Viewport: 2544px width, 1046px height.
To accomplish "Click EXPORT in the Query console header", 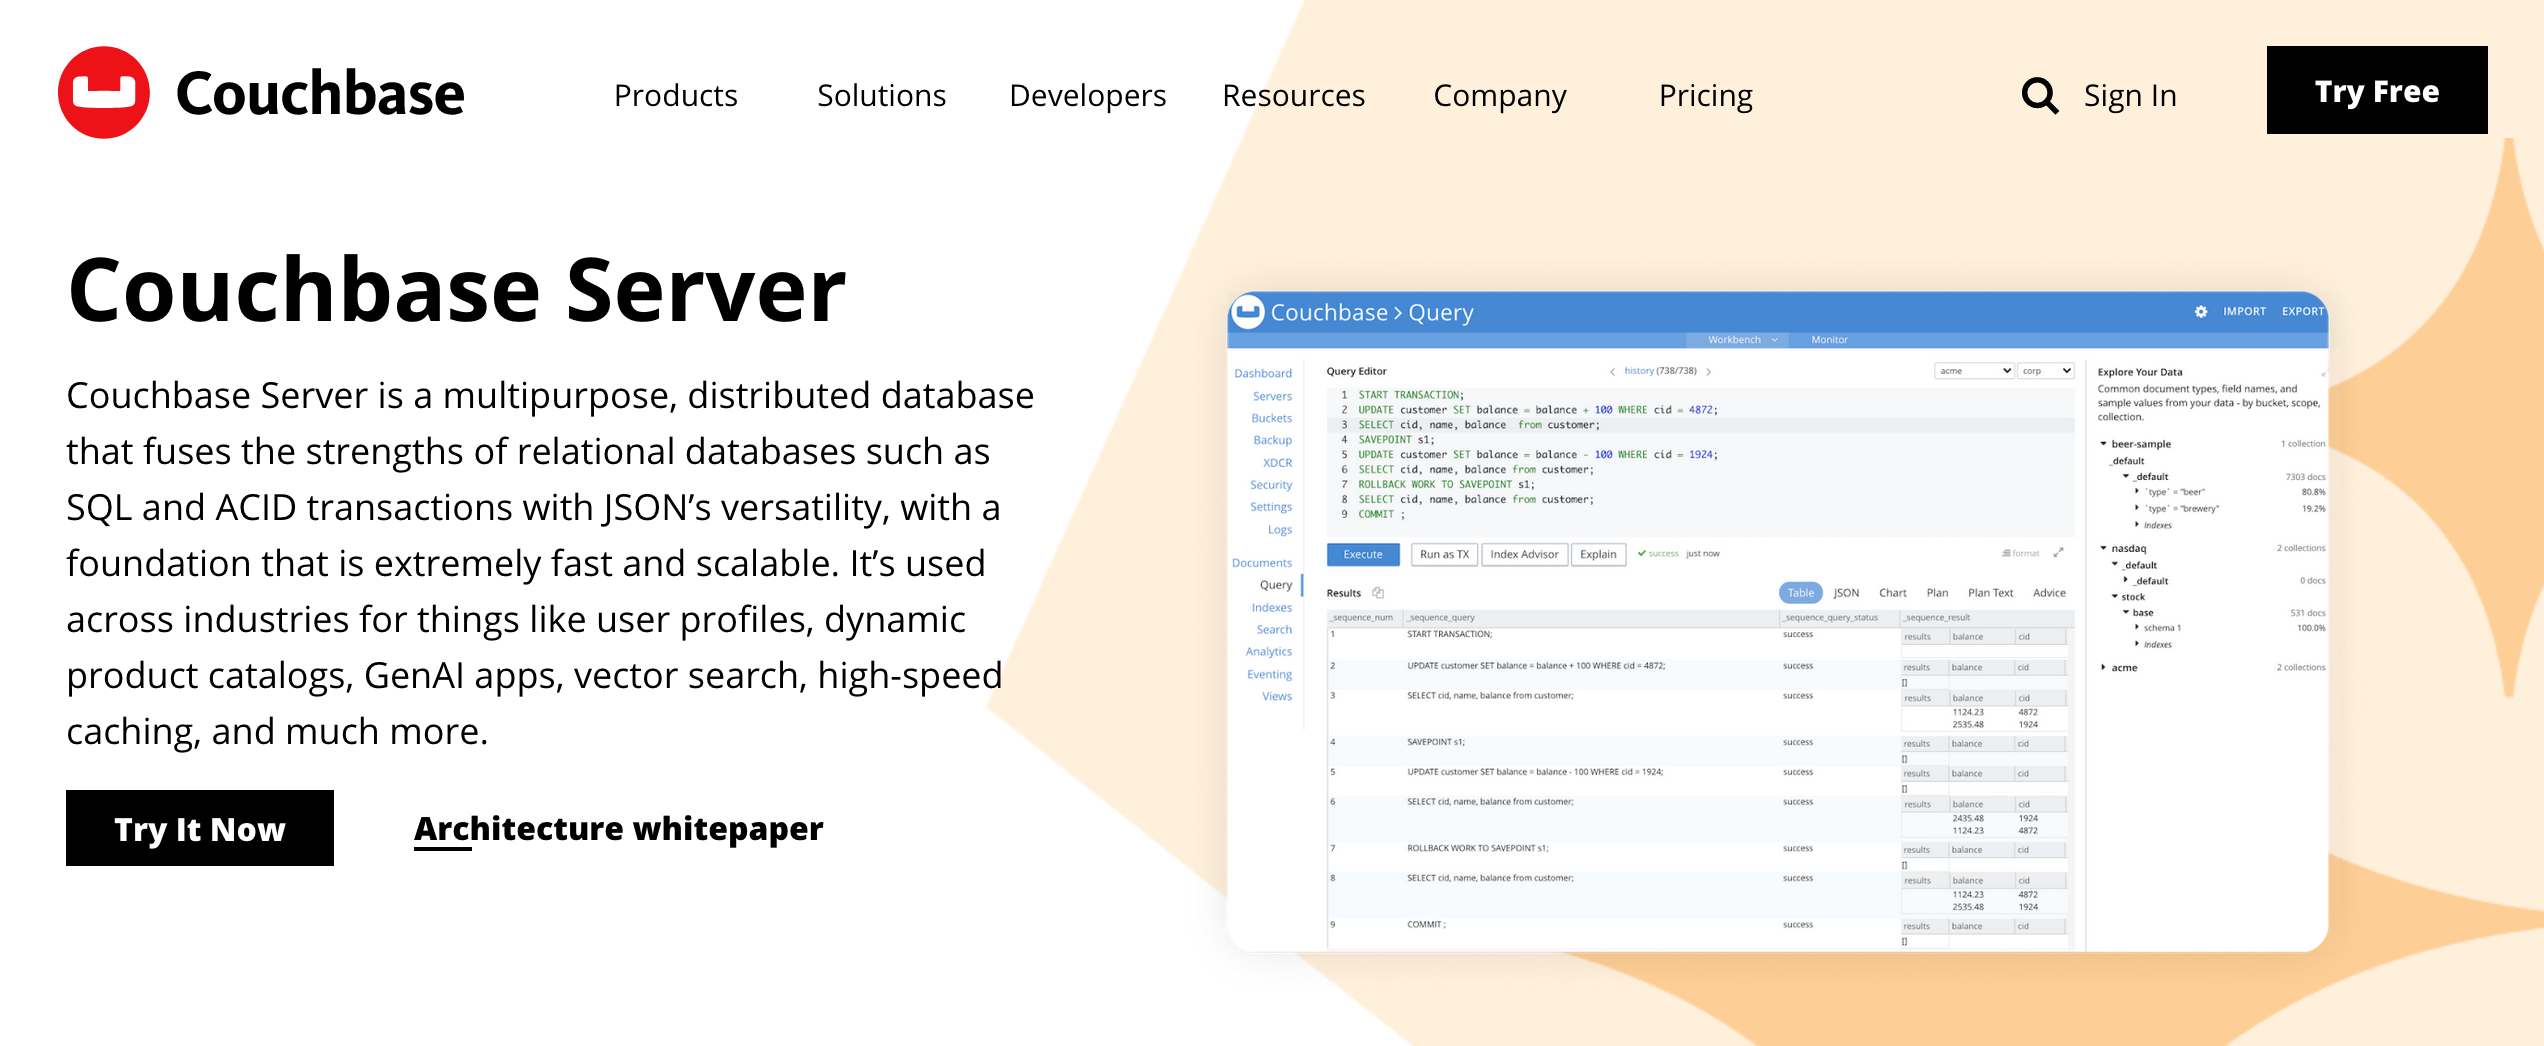I will 2302,312.
